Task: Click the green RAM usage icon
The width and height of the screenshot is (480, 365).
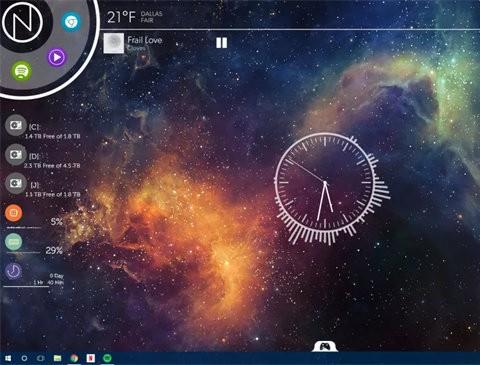Action: point(14,242)
